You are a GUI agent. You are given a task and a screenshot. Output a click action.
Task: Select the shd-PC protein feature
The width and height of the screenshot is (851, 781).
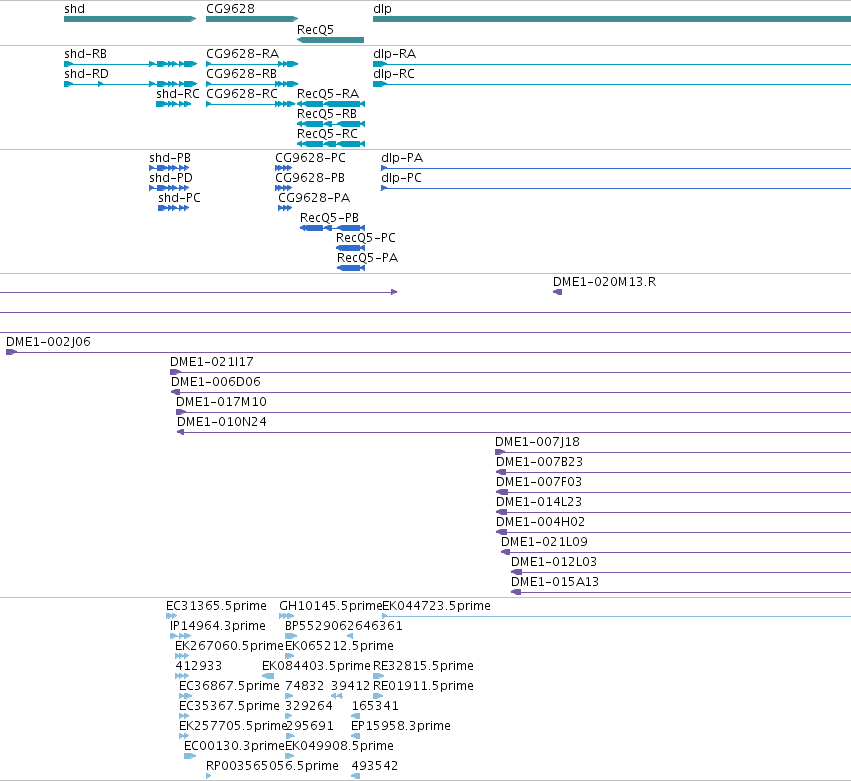point(173,208)
